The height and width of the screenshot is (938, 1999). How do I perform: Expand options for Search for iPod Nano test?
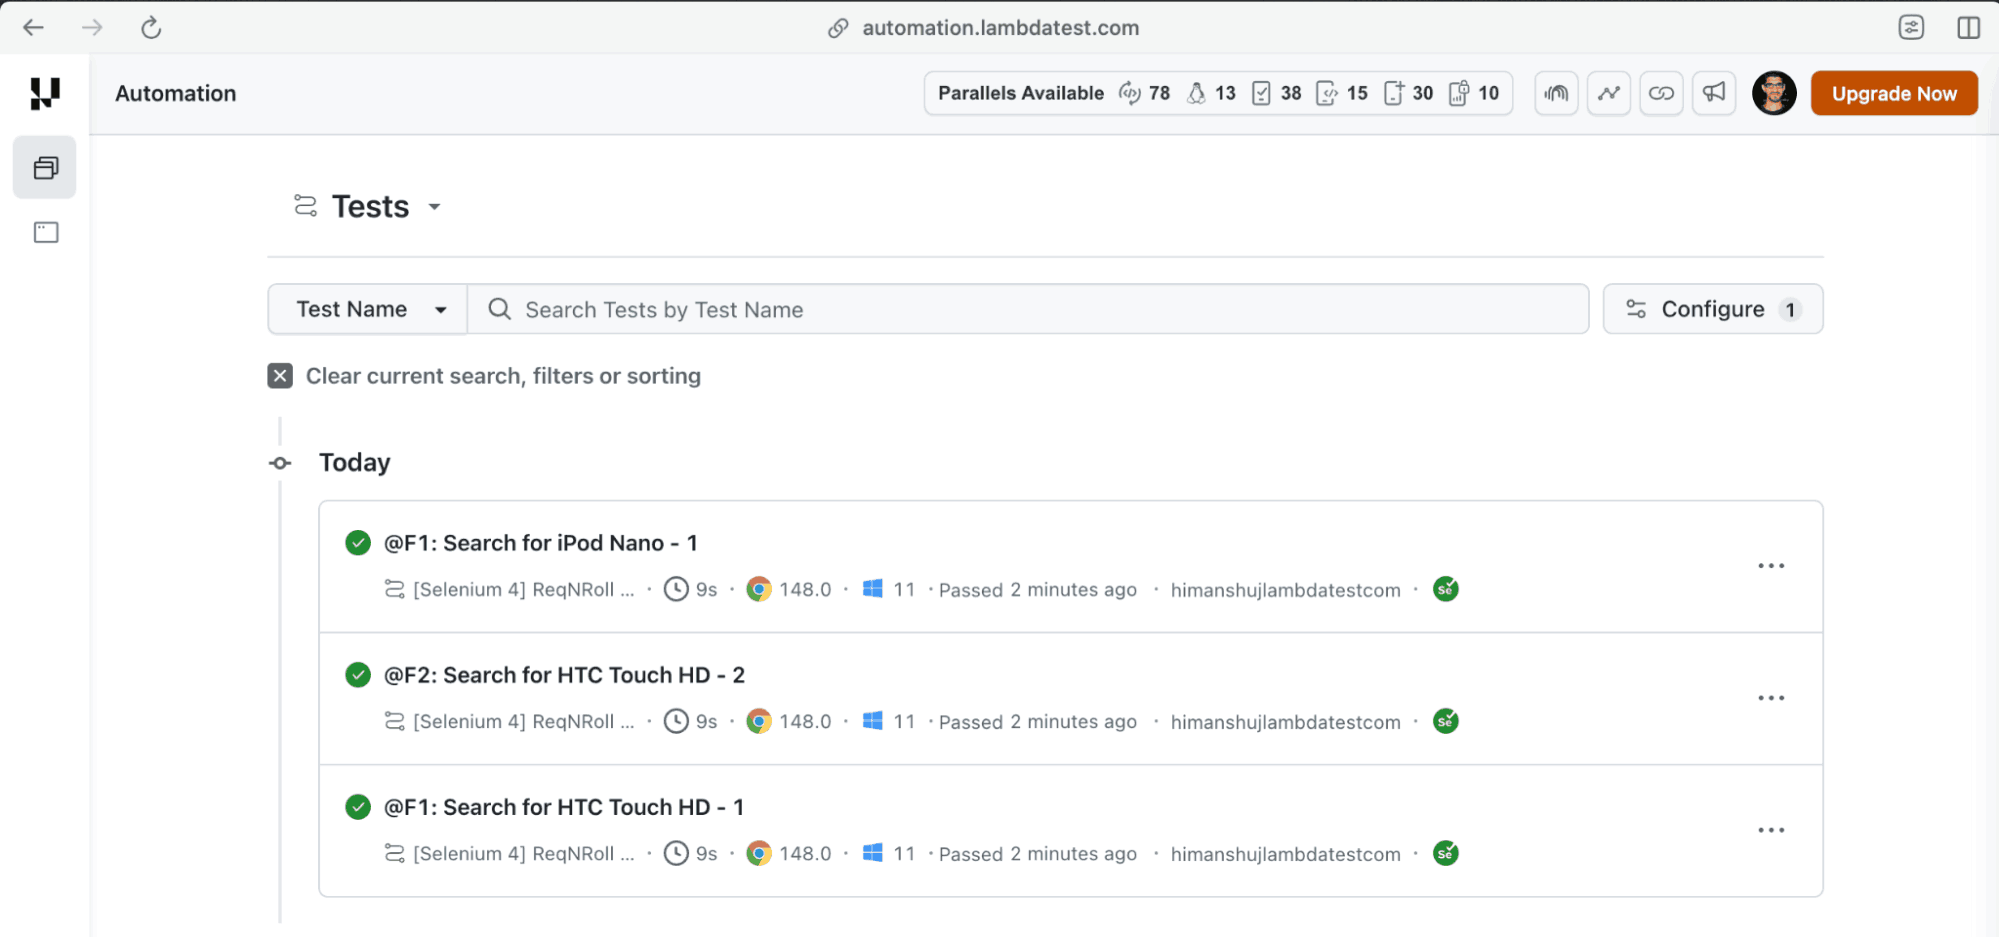point(1771,566)
